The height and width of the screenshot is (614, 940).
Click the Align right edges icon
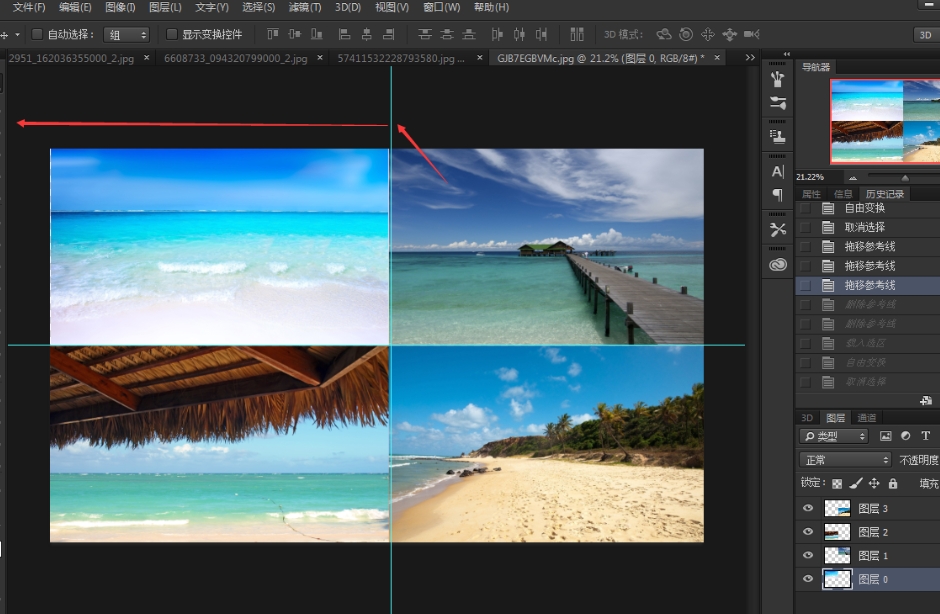pyautogui.click(x=388, y=34)
